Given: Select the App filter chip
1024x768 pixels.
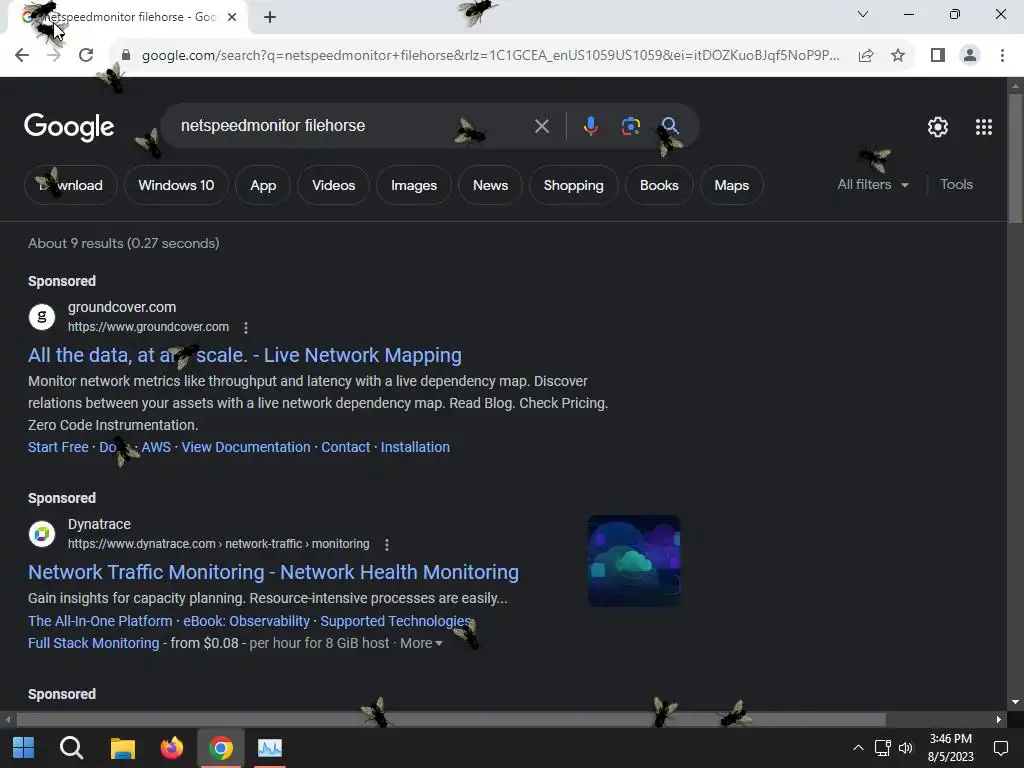Looking at the screenshot, I should coord(263,185).
